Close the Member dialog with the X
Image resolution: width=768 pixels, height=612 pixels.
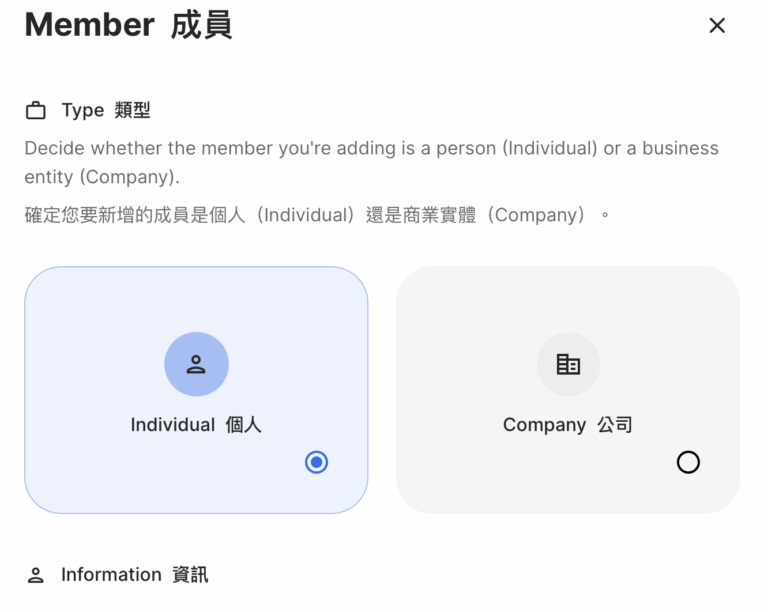click(x=717, y=26)
